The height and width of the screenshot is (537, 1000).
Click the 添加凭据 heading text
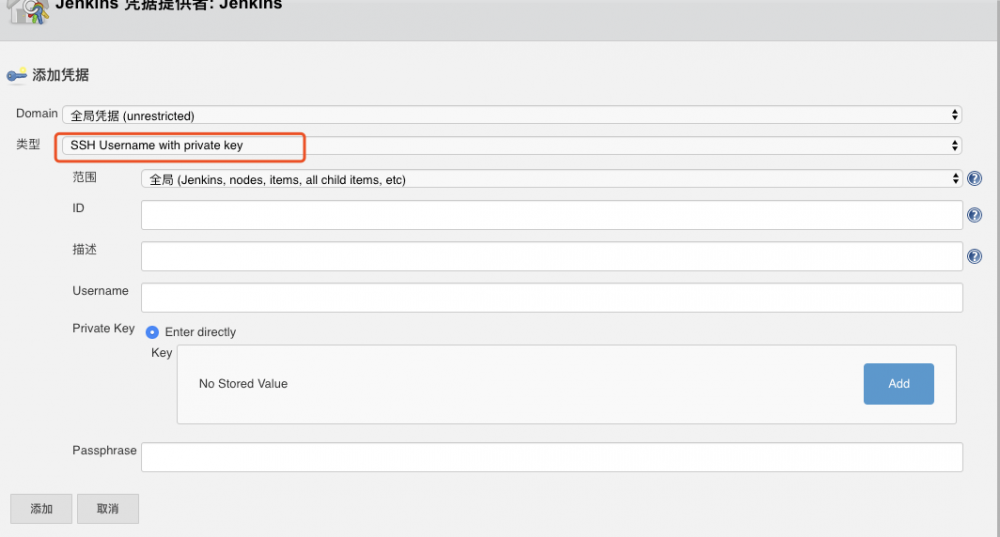61,75
